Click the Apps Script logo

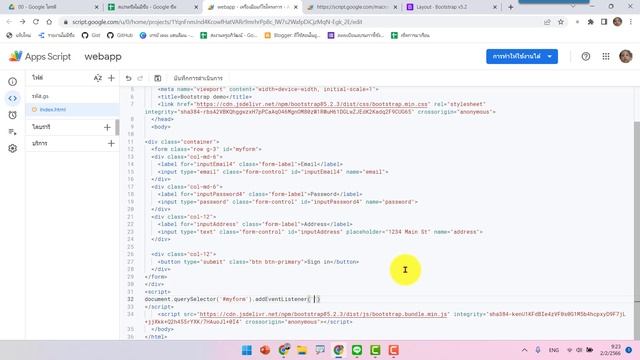click(x=40, y=56)
